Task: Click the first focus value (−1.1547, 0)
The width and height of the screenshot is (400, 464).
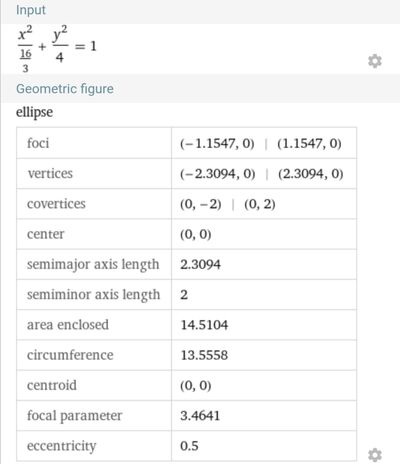Action: tap(217, 144)
